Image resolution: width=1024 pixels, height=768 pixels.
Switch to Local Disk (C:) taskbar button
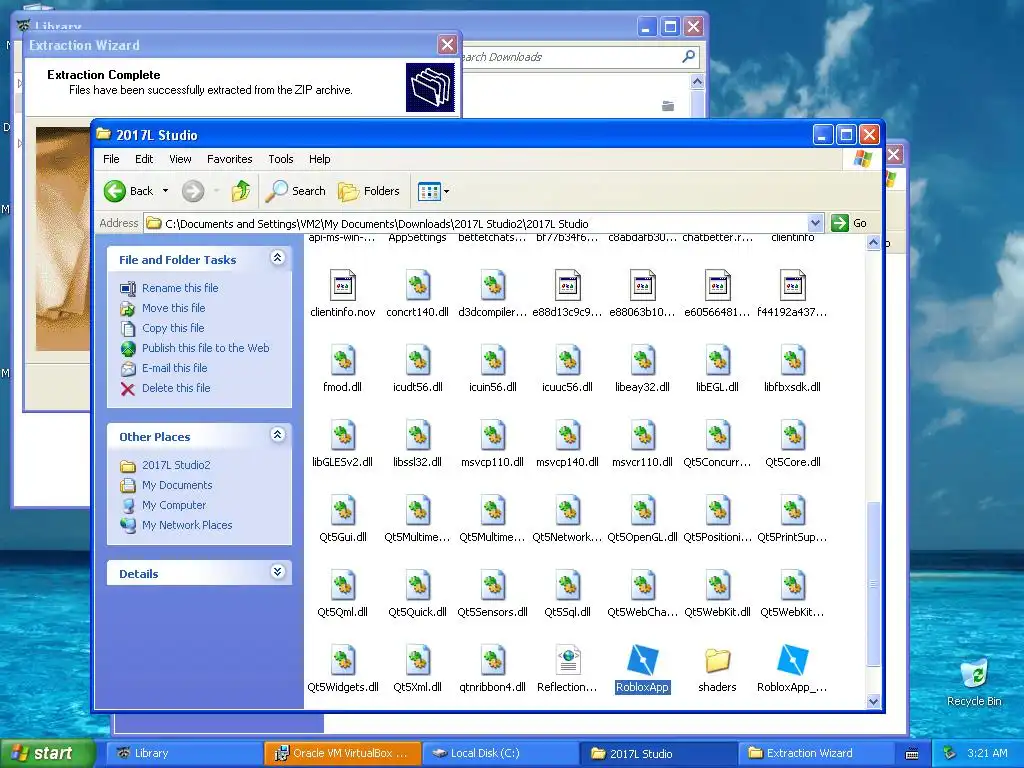(500, 753)
